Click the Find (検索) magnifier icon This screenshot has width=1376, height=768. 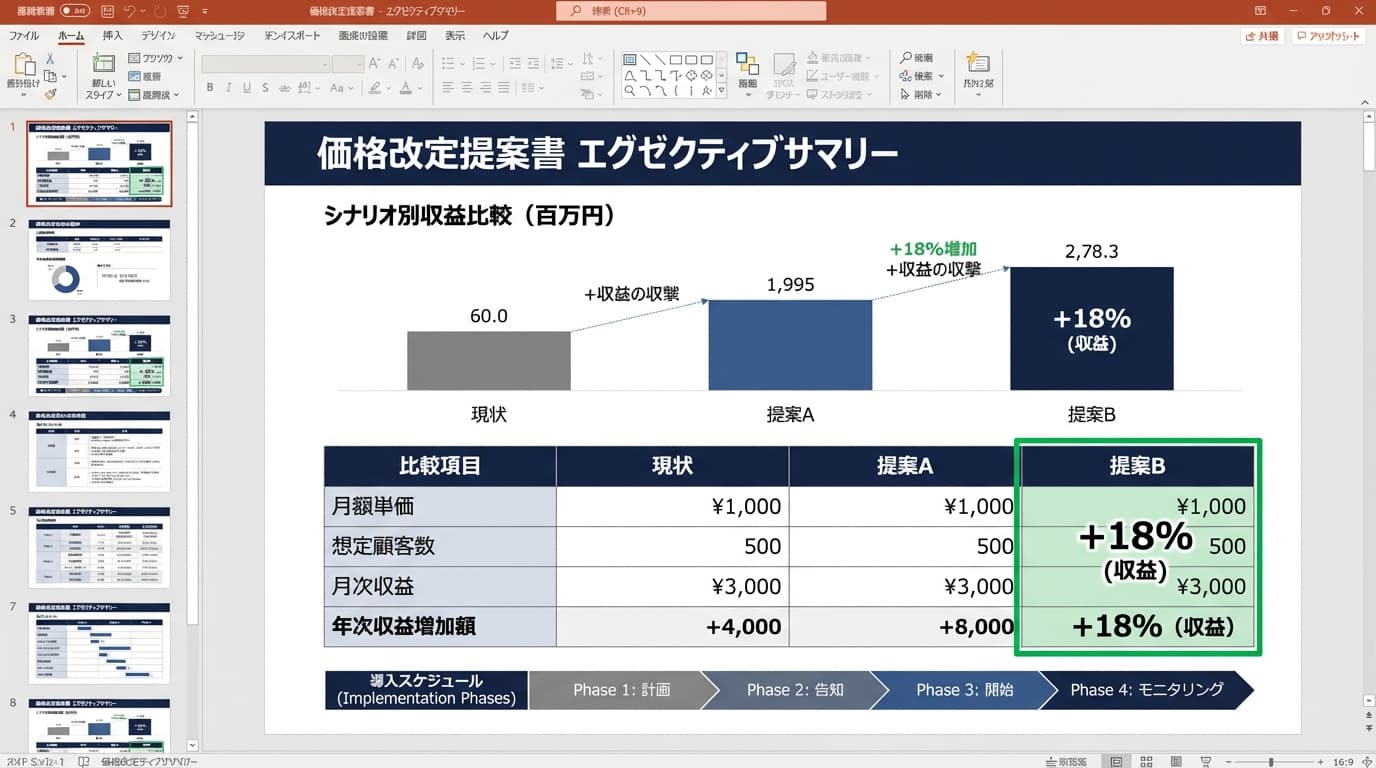(906, 58)
